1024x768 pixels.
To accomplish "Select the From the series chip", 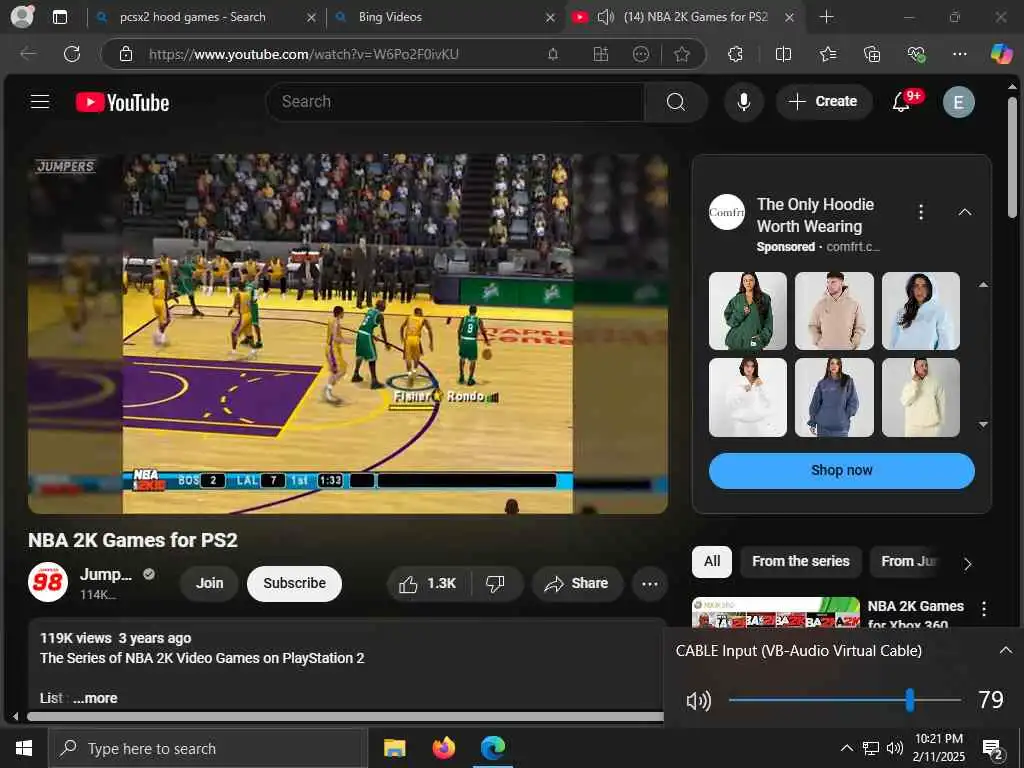I will coord(801,561).
